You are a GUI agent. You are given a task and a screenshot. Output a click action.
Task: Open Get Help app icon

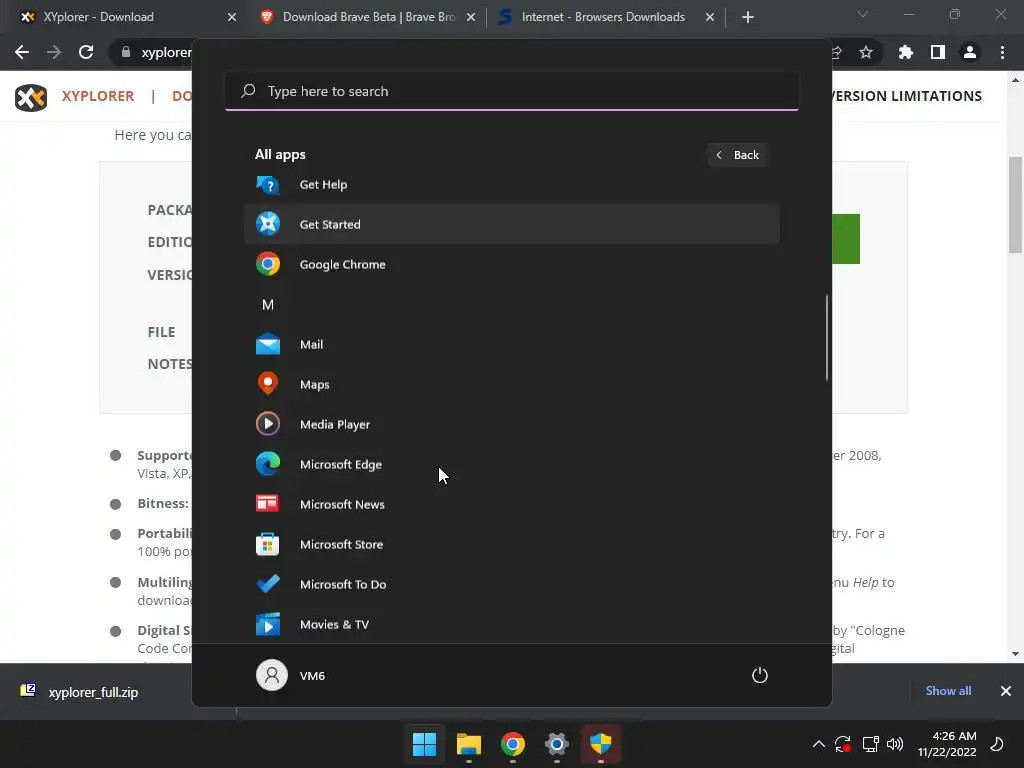tap(268, 185)
